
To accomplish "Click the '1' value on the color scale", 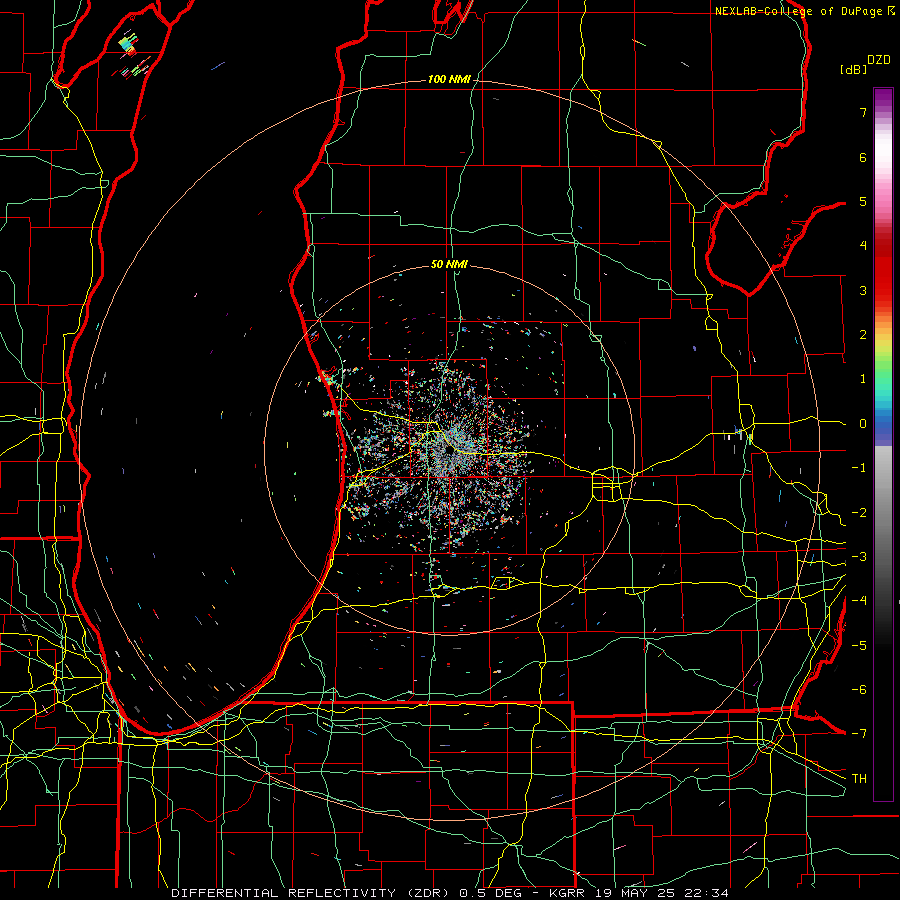I will point(863,379).
